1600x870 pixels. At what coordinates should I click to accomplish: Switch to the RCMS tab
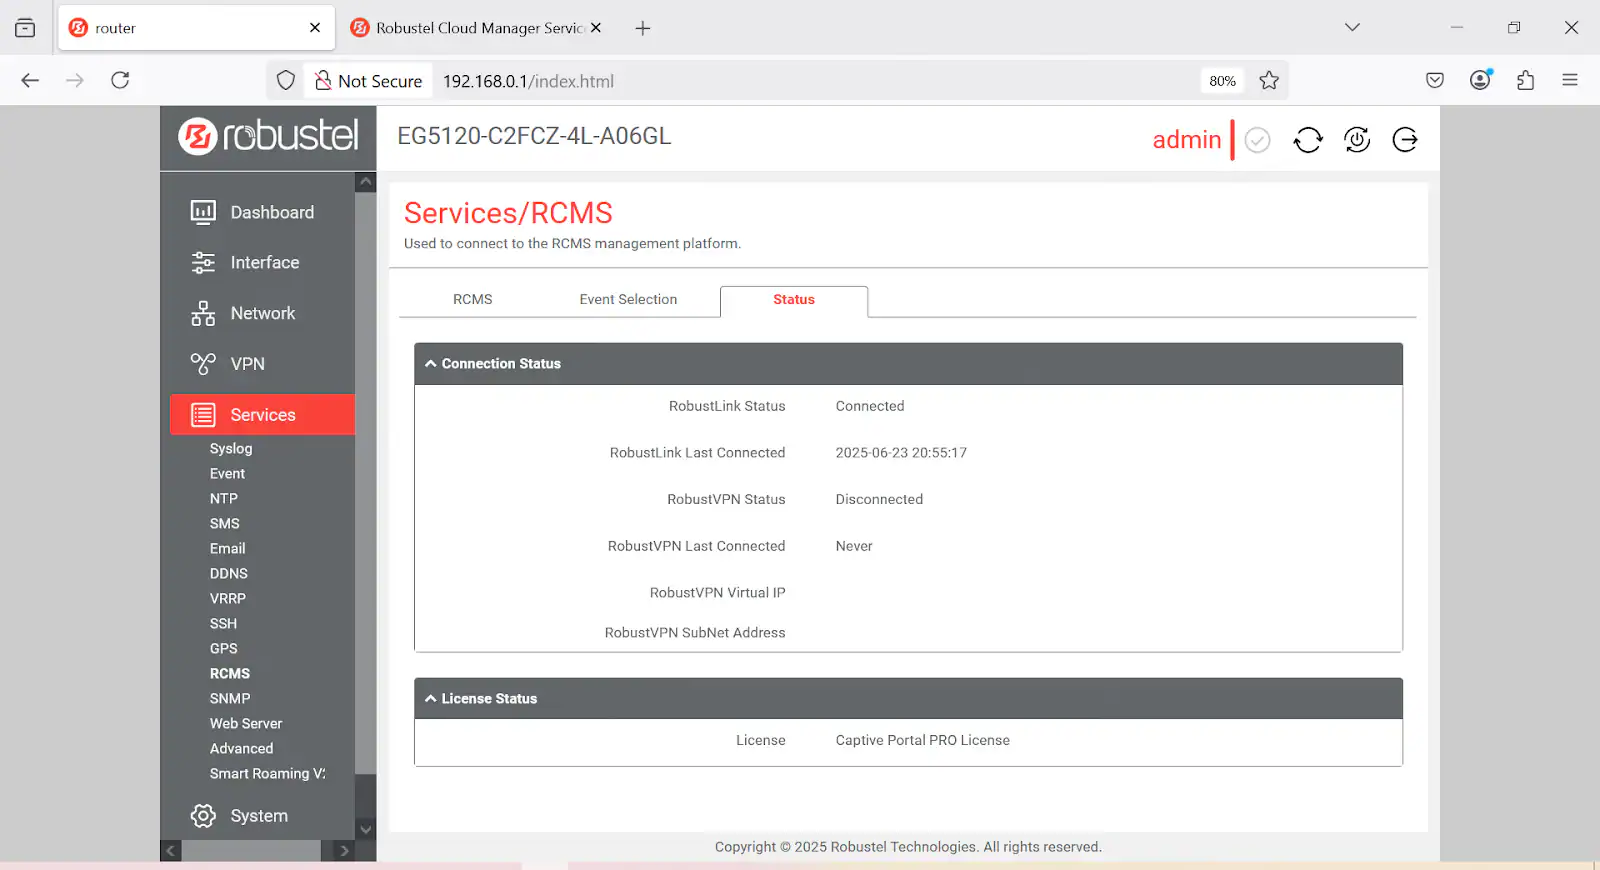(x=473, y=299)
